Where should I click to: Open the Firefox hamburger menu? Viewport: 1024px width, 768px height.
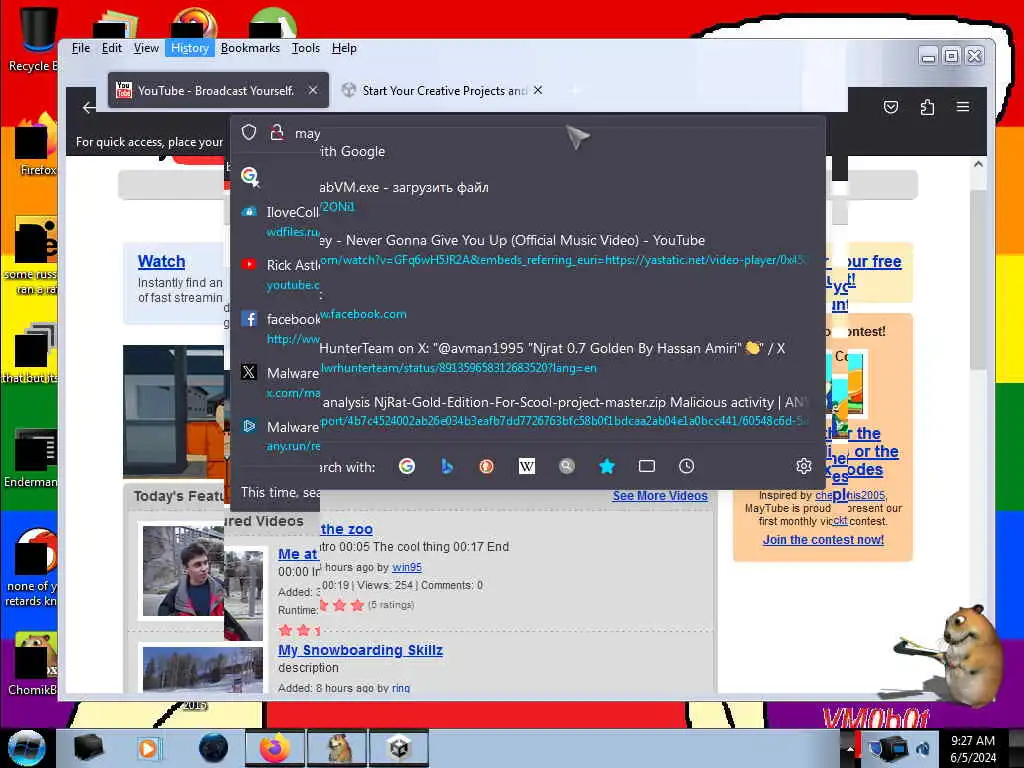tap(963, 106)
